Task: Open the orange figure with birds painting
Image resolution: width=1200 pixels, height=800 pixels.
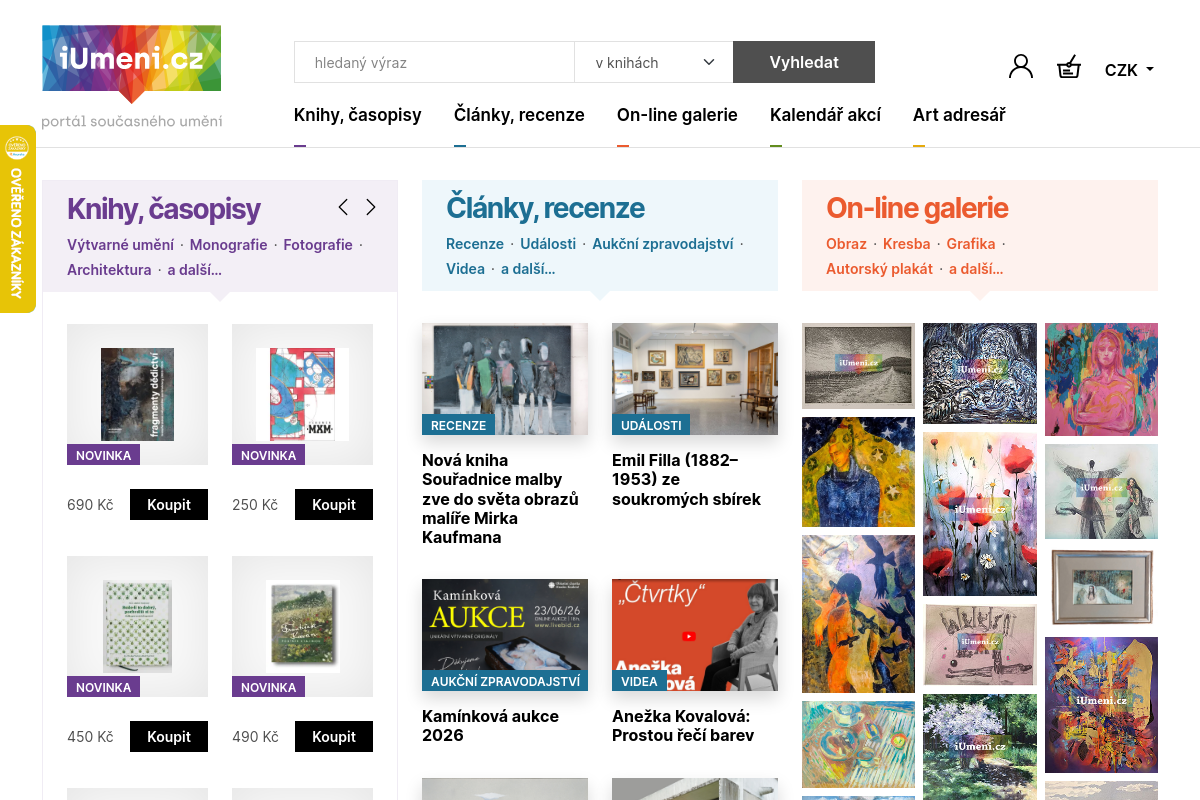Action: (x=858, y=614)
